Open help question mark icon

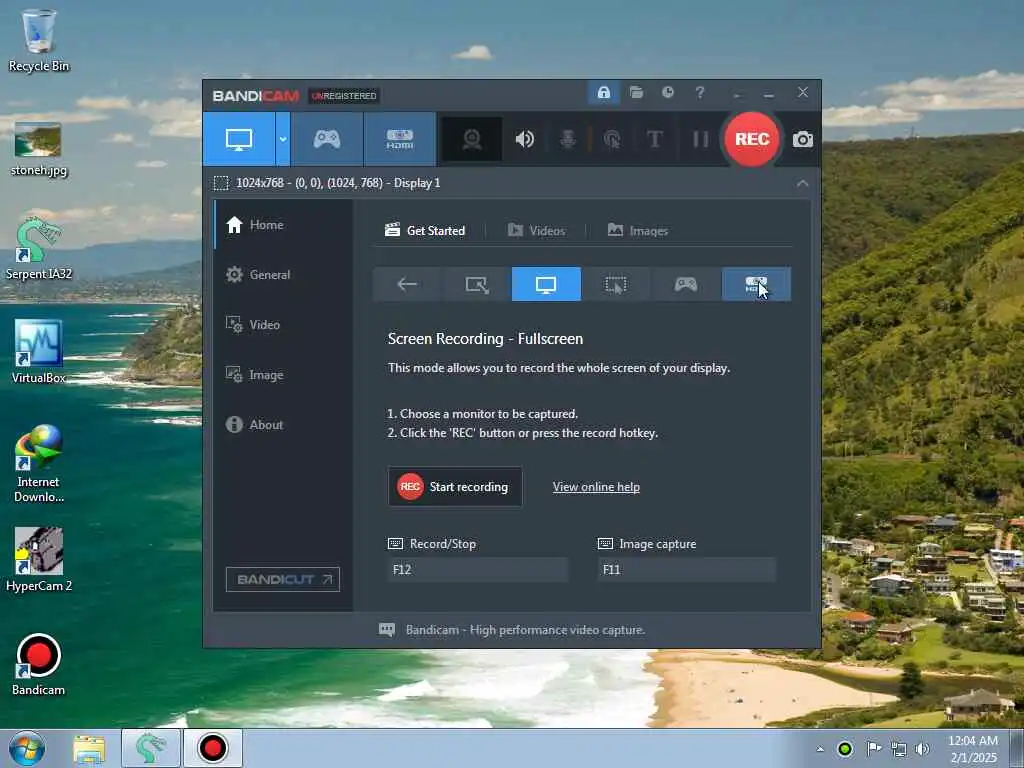coord(699,93)
